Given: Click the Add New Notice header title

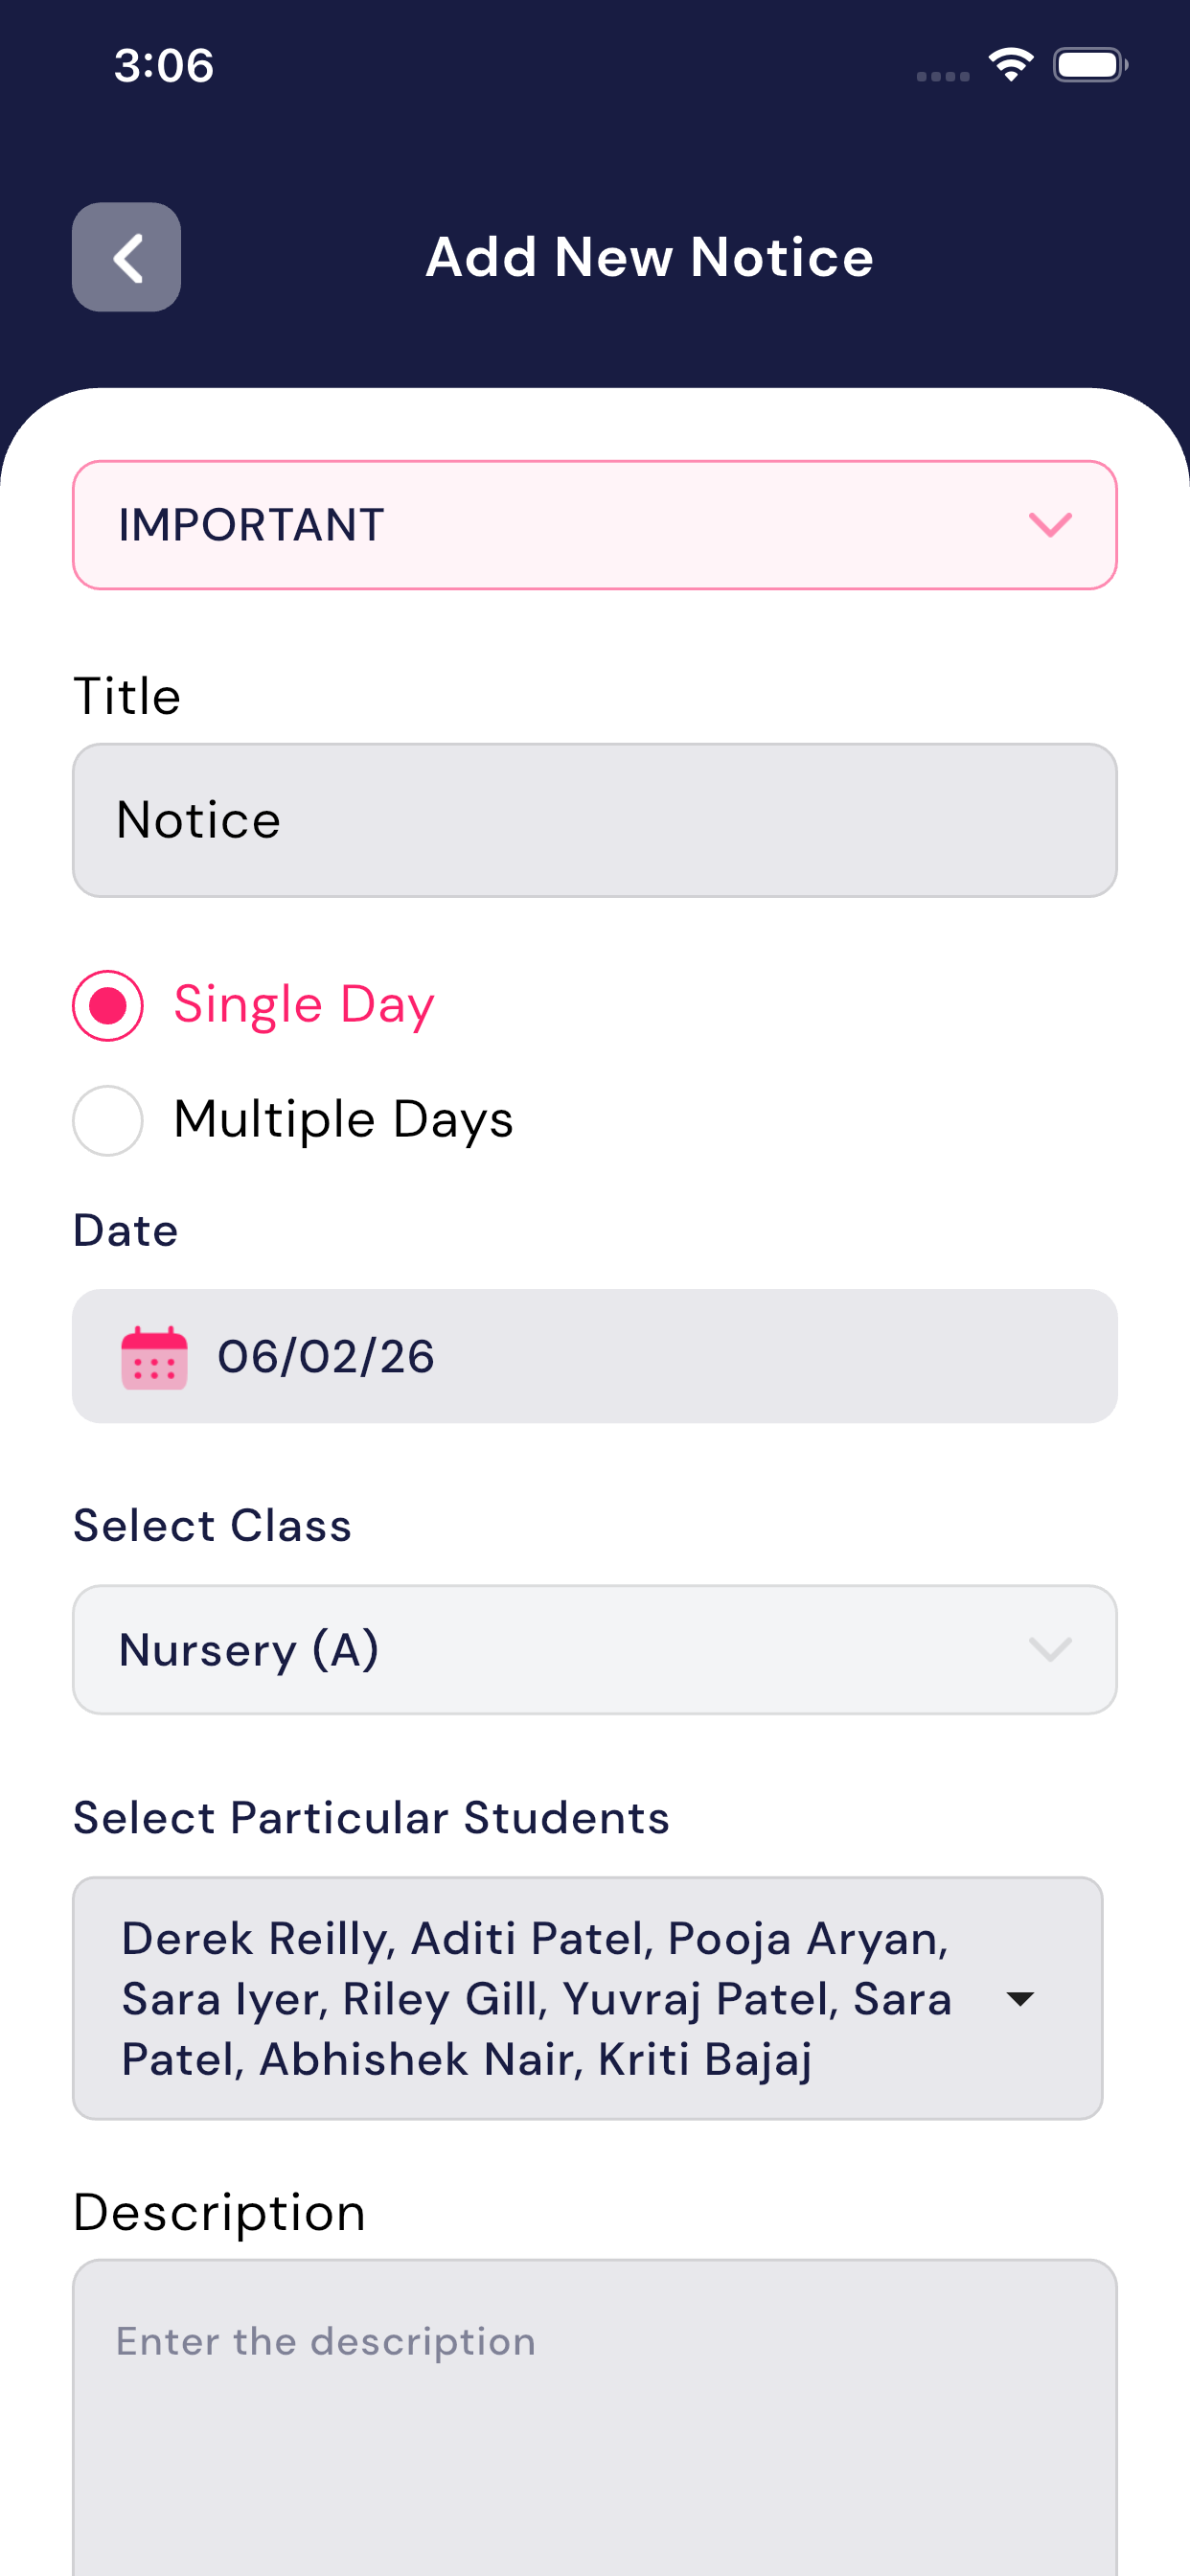Looking at the screenshot, I should [649, 257].
